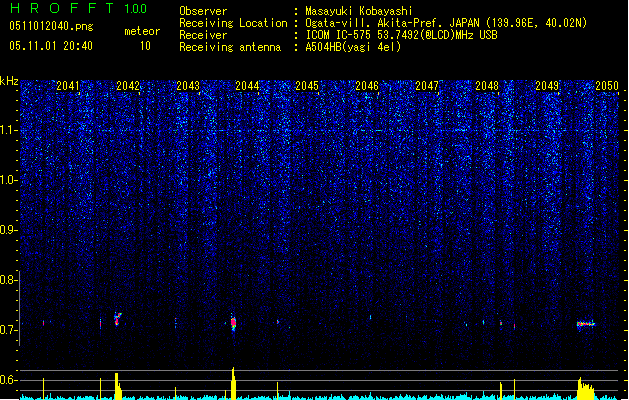Click the 0.7 frequency axis label
The image size is (629, 400).
tap(8, 330)
